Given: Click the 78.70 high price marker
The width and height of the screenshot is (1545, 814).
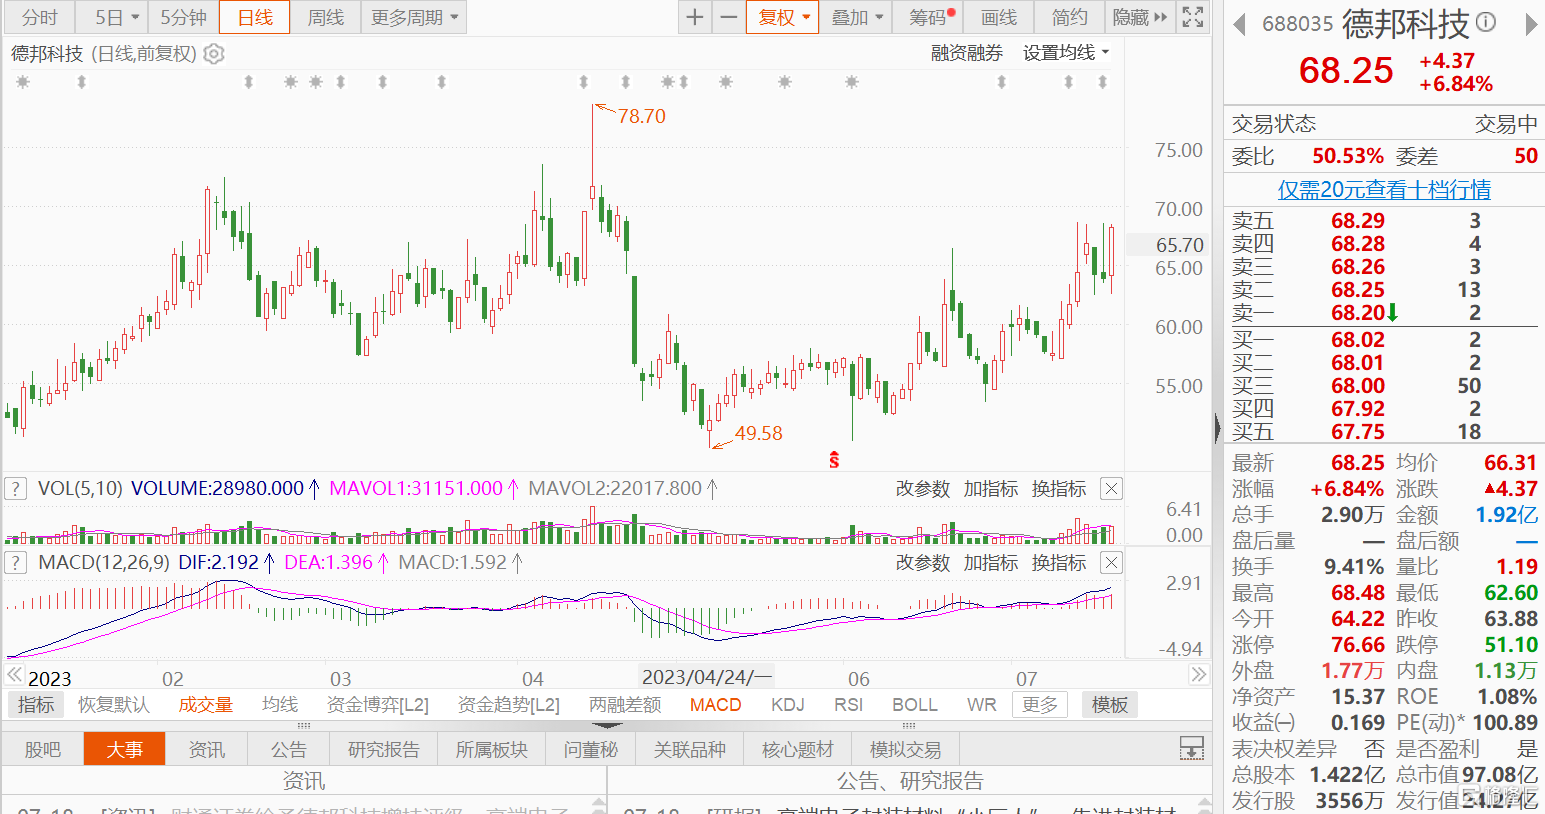Looking at the screenshot, I should 641,116.
